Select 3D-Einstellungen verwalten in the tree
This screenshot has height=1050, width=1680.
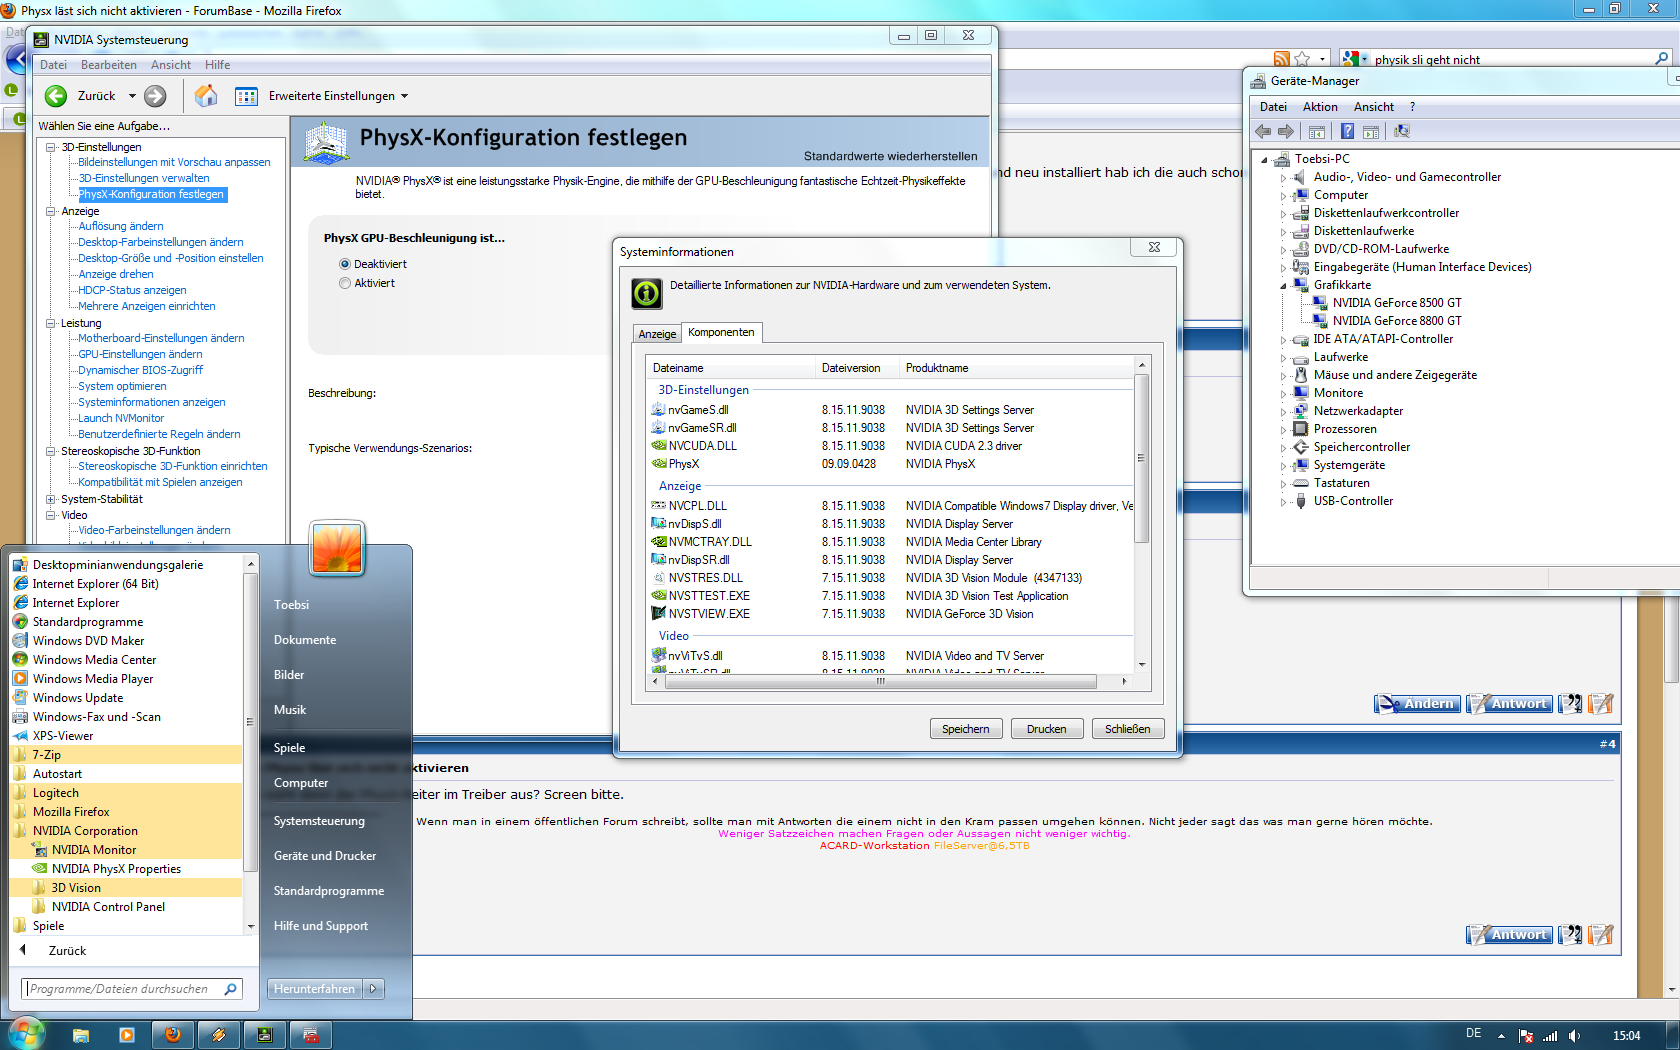[144, 178]
